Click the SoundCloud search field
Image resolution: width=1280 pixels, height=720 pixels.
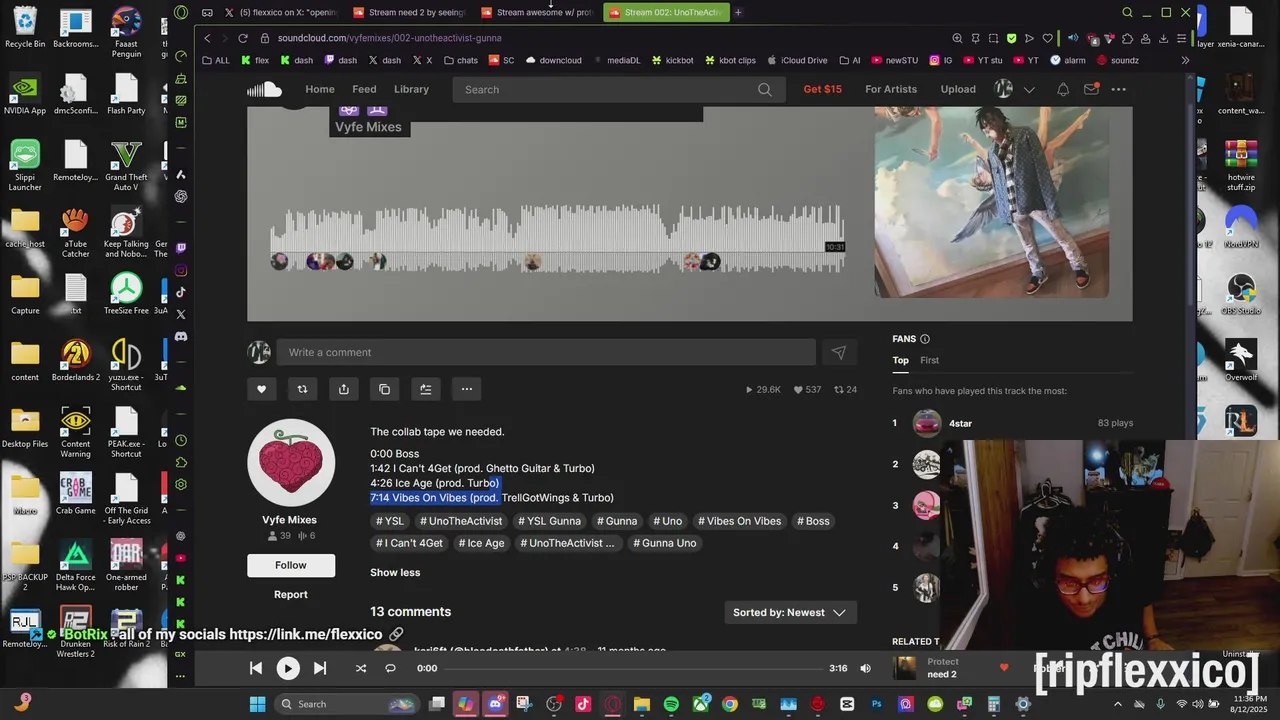coord(618,89)
